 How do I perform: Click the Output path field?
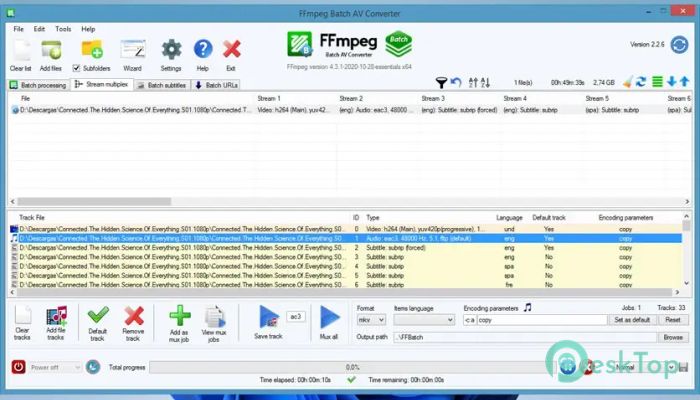(525, 338)
